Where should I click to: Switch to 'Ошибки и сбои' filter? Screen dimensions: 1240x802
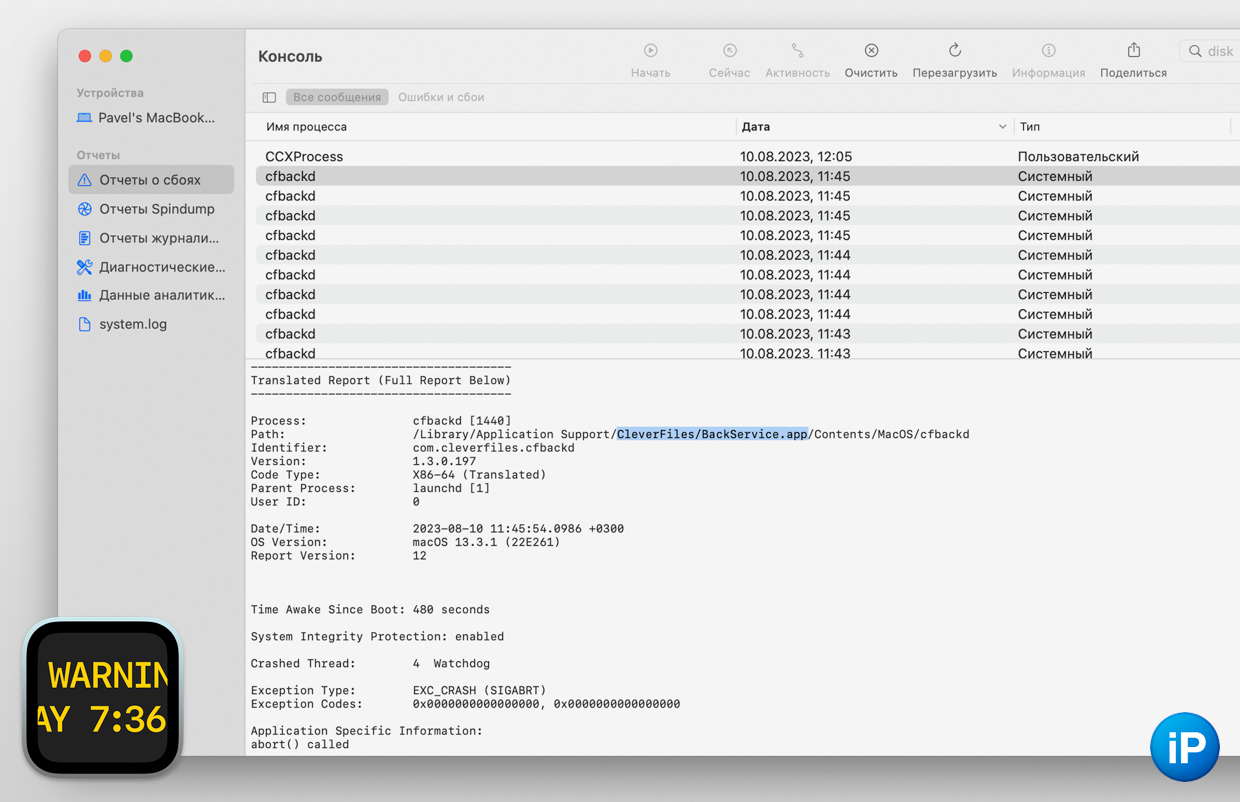click(x=441, y=98)
